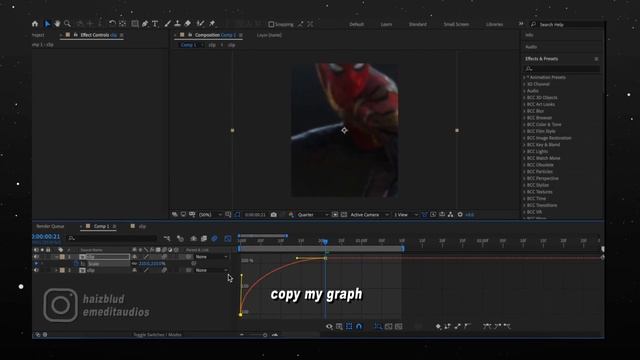Open Active Camera dropdown

pos(369,215)
